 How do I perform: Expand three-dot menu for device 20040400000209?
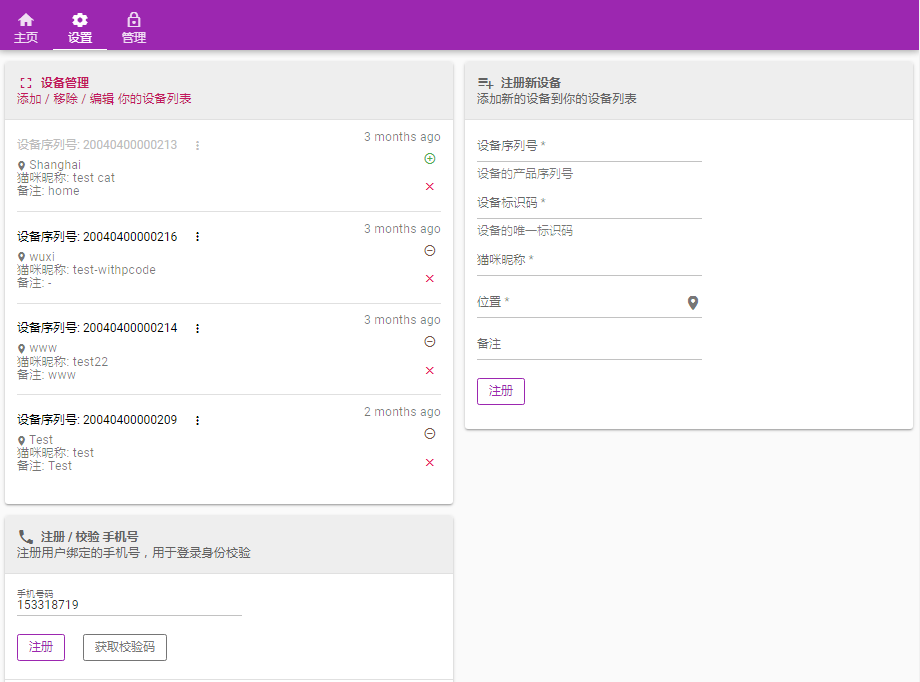click(197, 421)
